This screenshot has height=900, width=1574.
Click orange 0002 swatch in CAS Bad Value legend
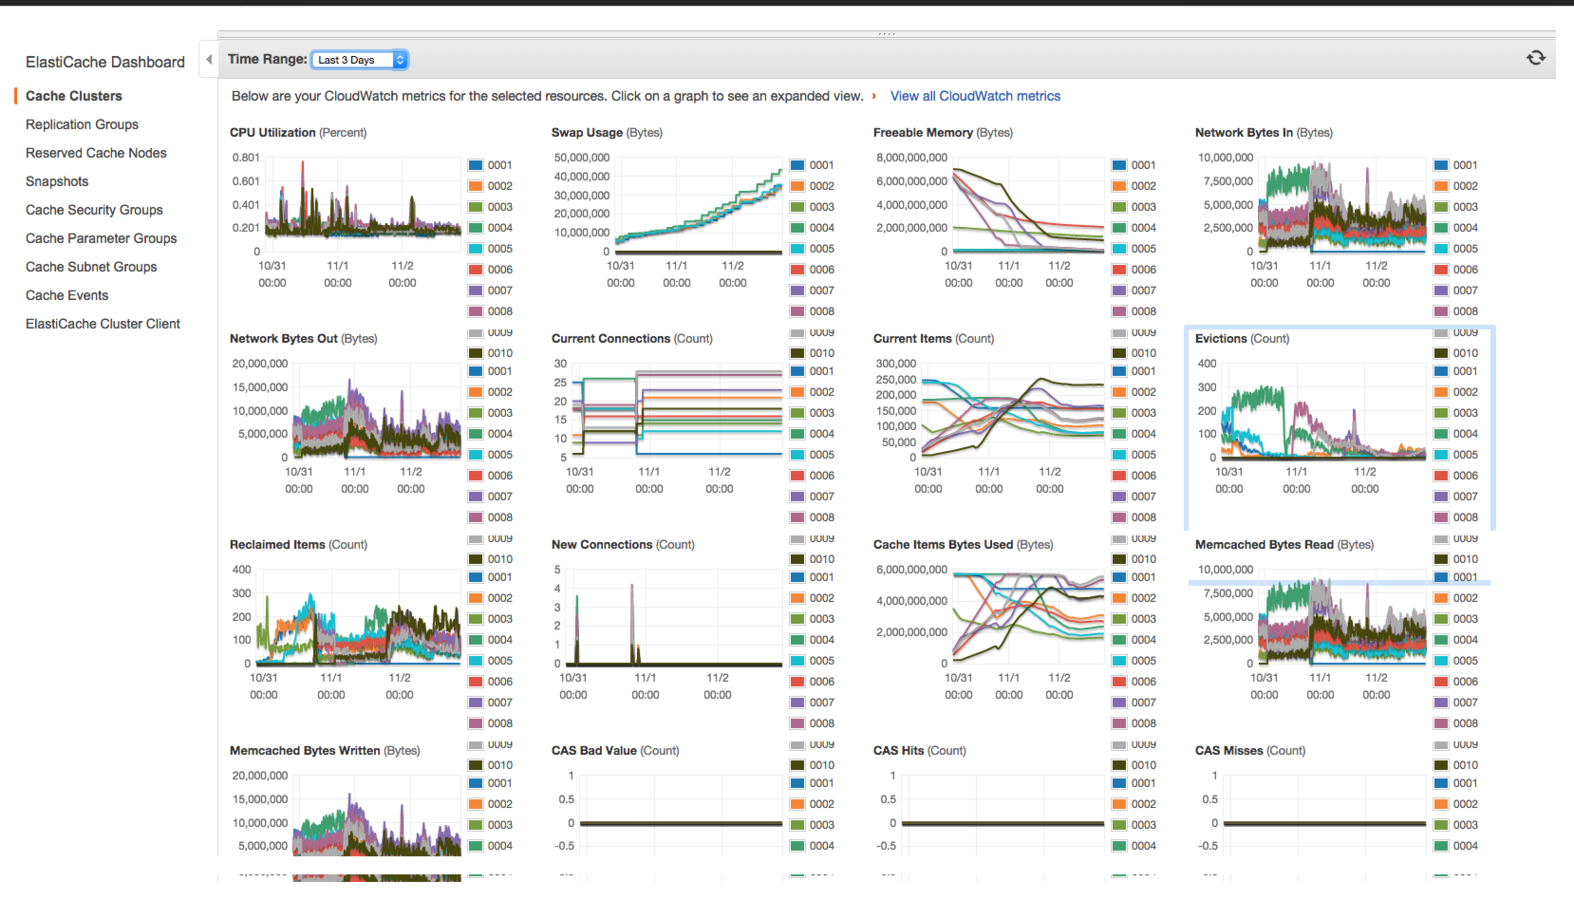pyautogui.click(x=798, y=804)
